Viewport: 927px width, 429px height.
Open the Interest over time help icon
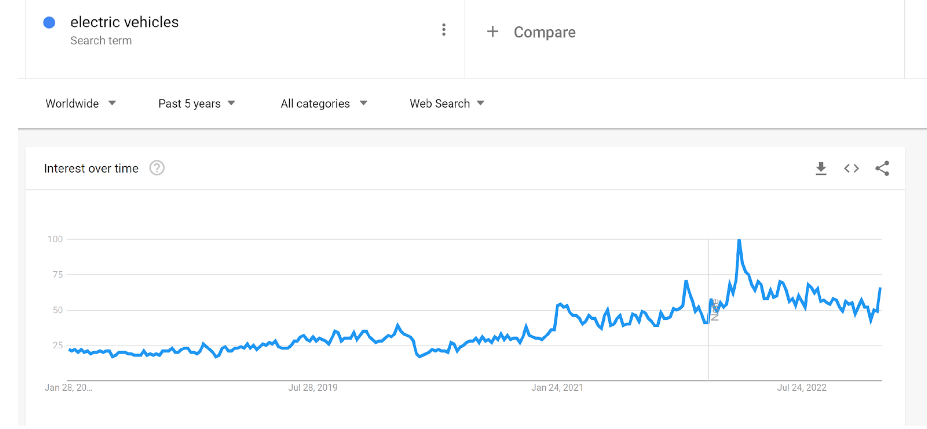coord(157,168)
